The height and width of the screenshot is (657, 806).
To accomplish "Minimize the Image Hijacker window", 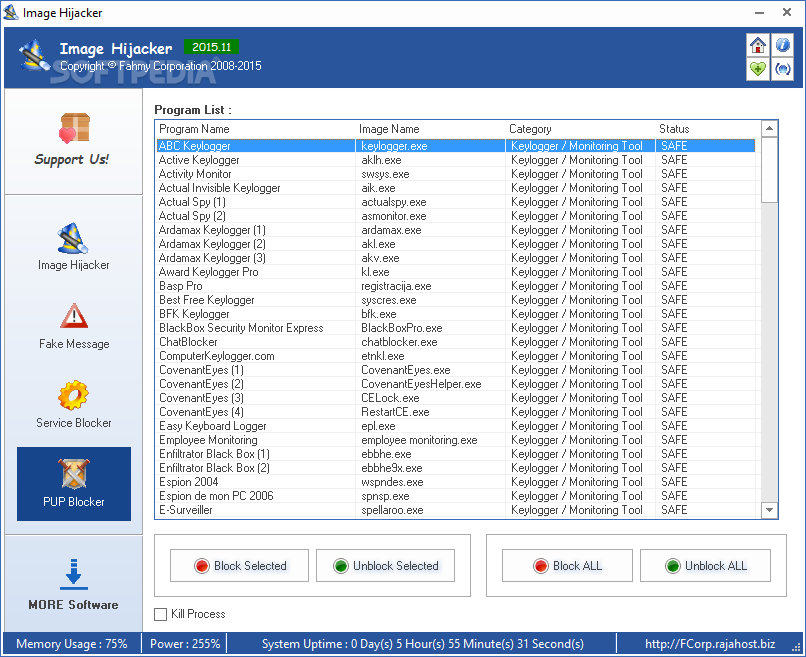I will pos(759,12).
